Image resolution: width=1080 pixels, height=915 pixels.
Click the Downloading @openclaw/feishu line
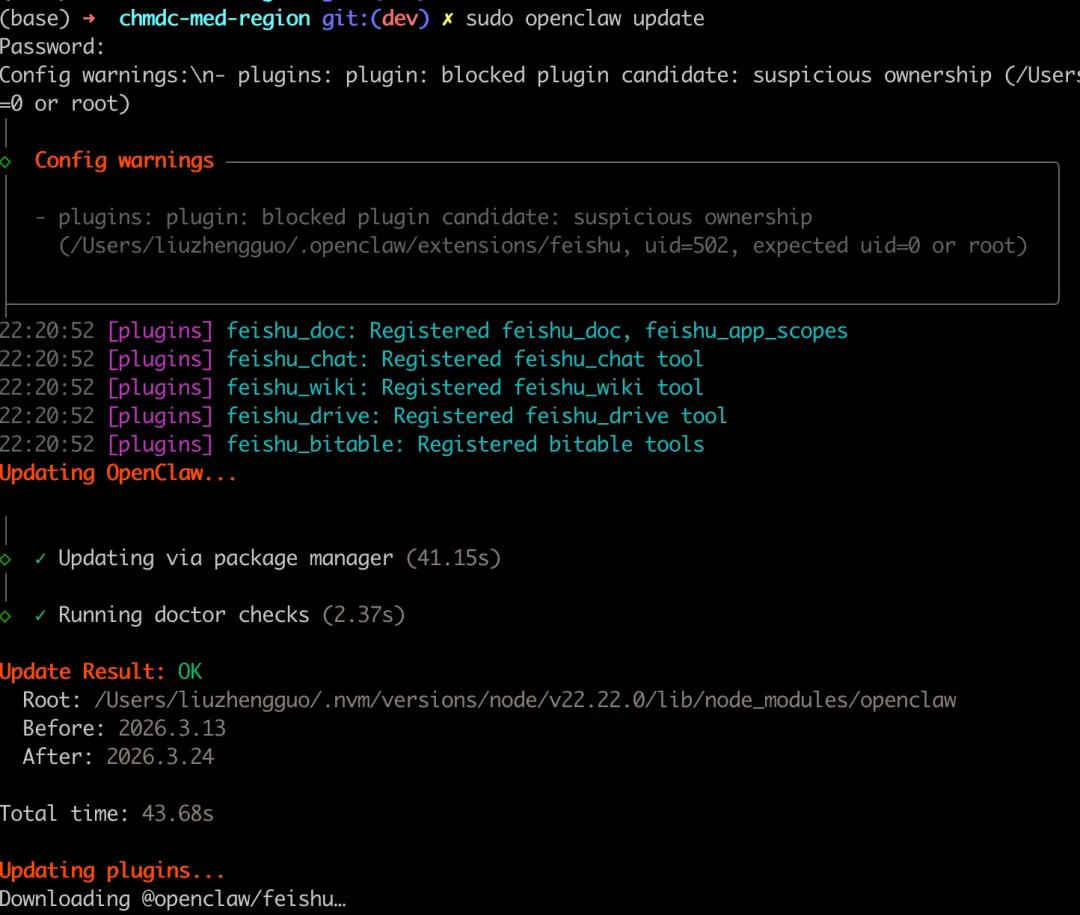pyautogui.click(x=172, y=899)
